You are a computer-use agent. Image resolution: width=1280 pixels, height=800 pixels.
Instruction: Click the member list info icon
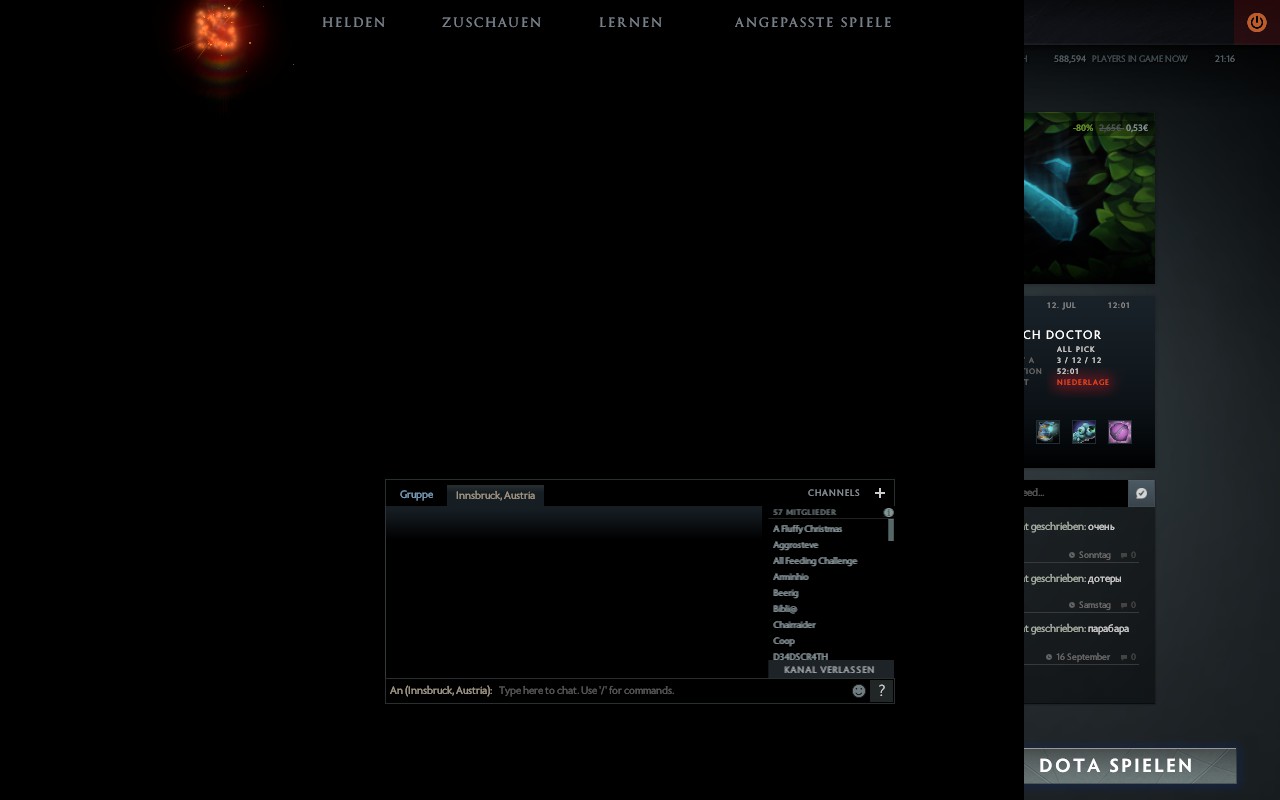[888, 512]
